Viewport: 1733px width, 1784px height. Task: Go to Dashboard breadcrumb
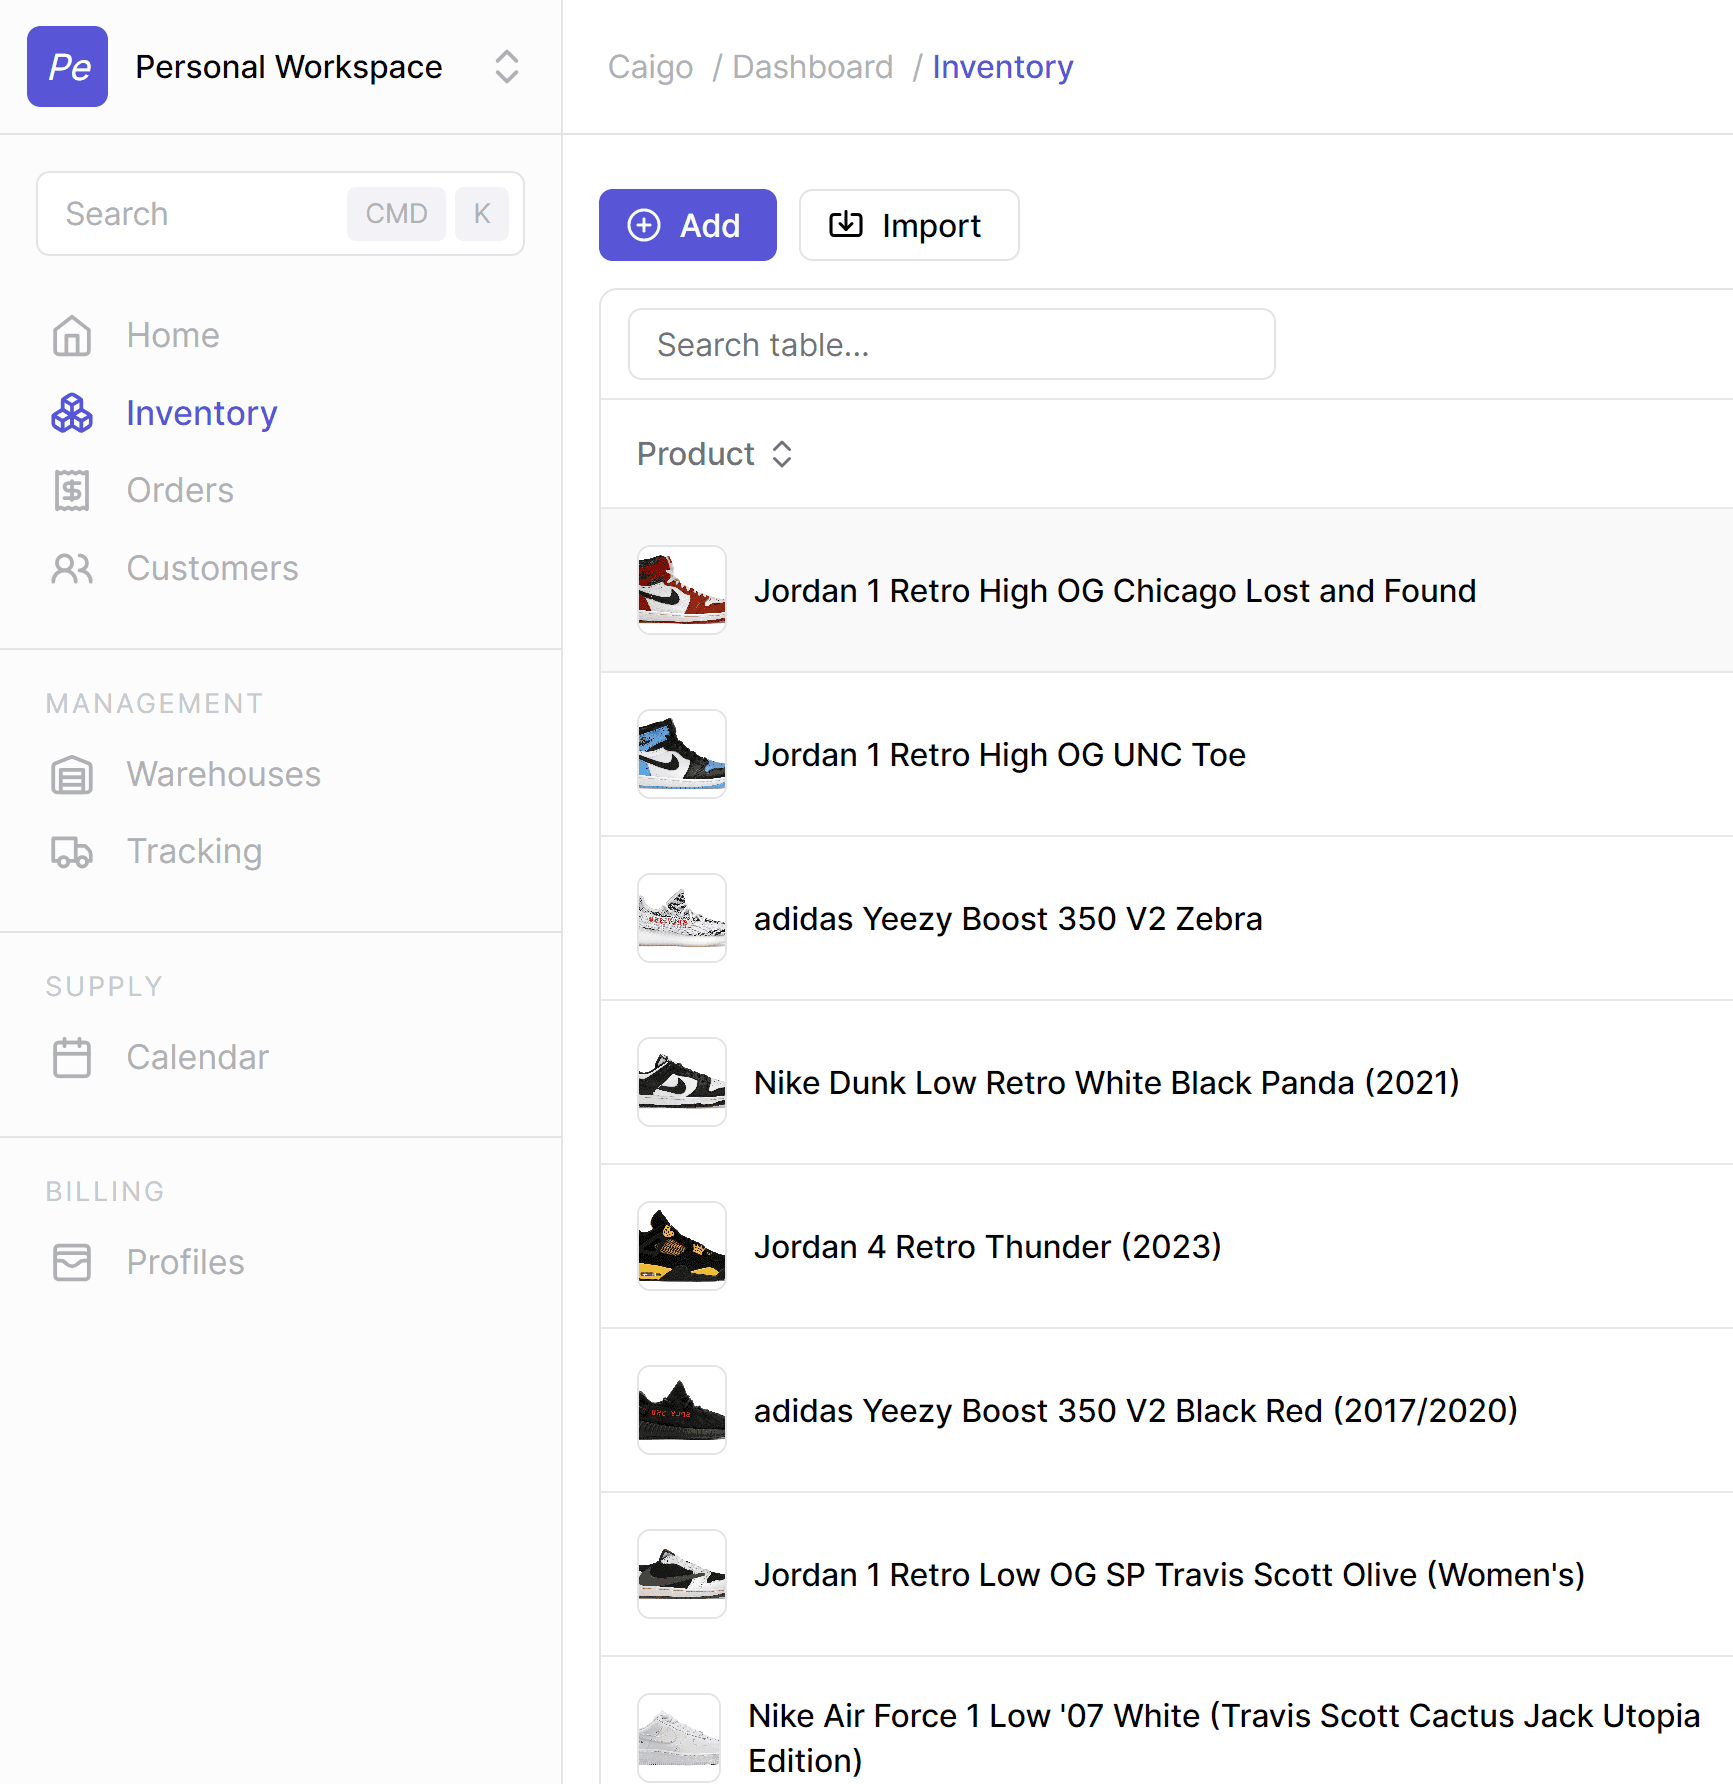812,67
